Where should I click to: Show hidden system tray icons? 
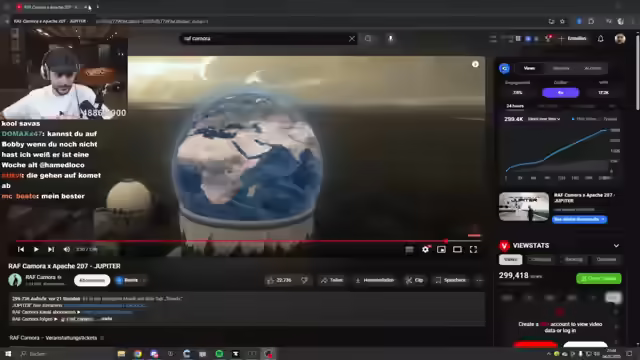point(549,354)
